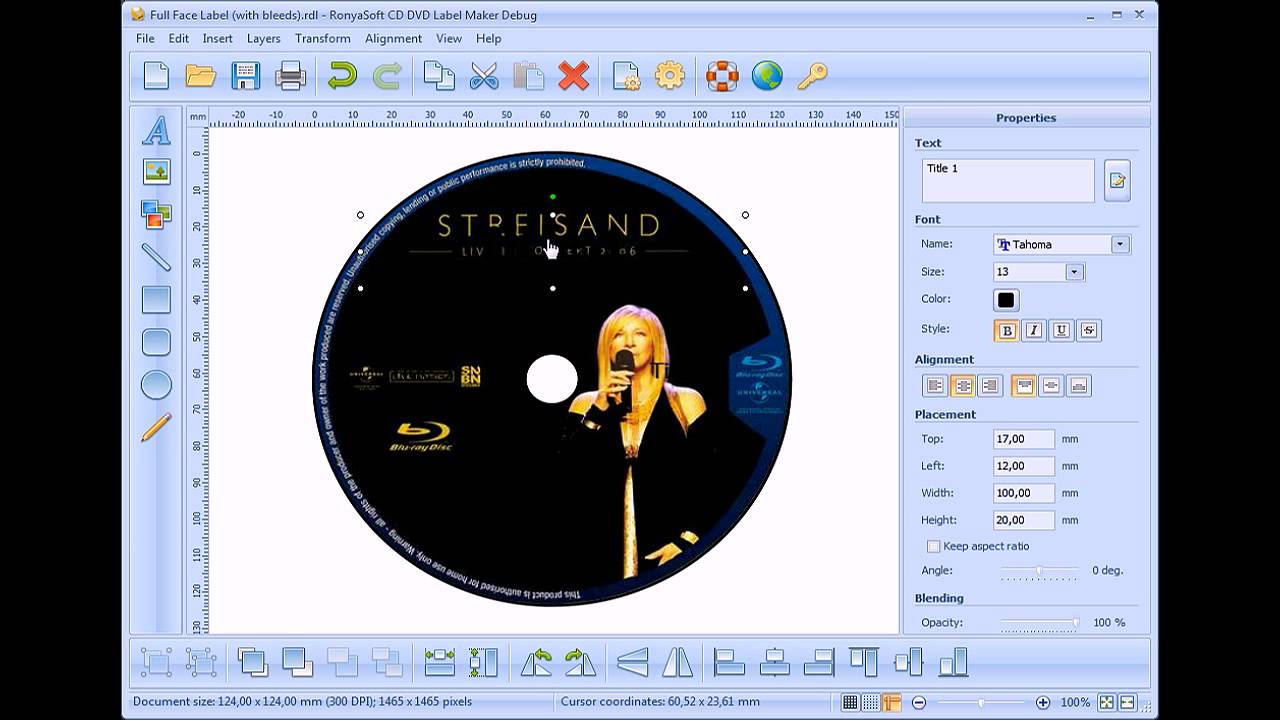Open the text Color swatch

(1006, 300)
